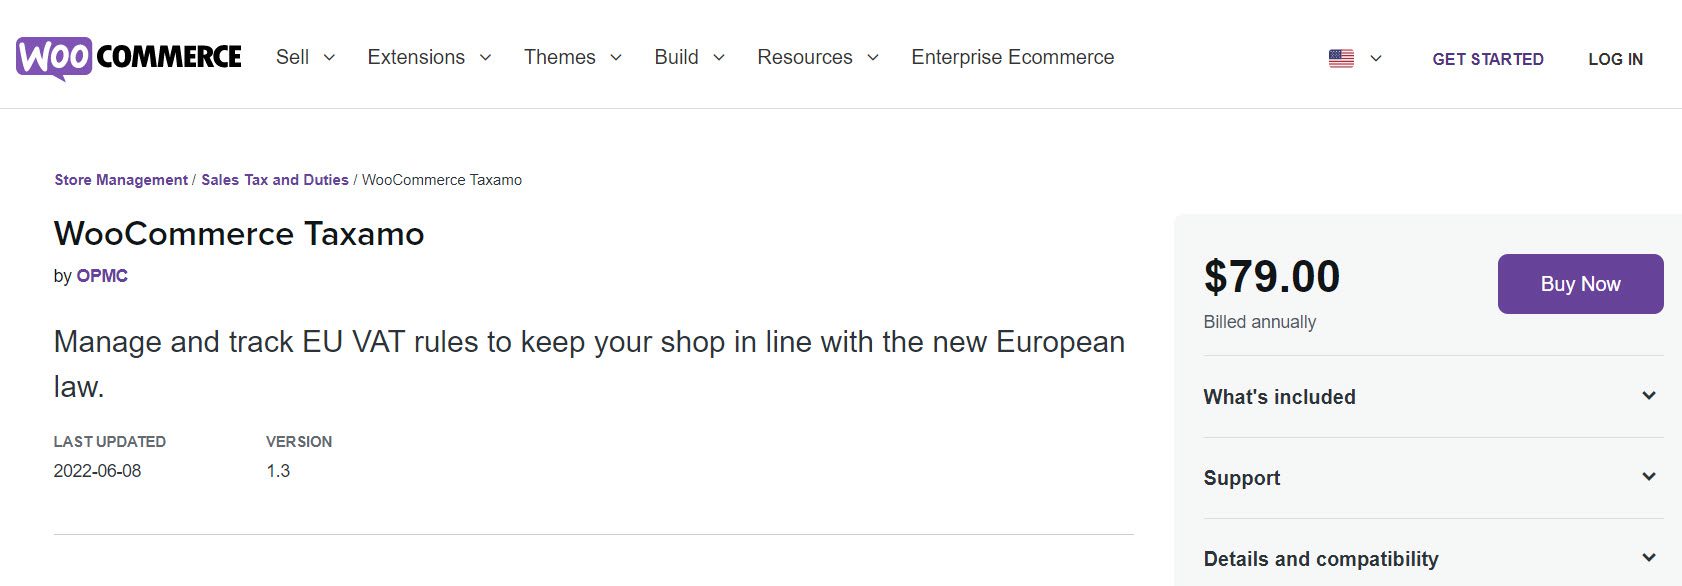Open Store Management breadcrumb link
Image resolution: width=1682 pixels, height=586 pixels.
click(x=121, y=180)
